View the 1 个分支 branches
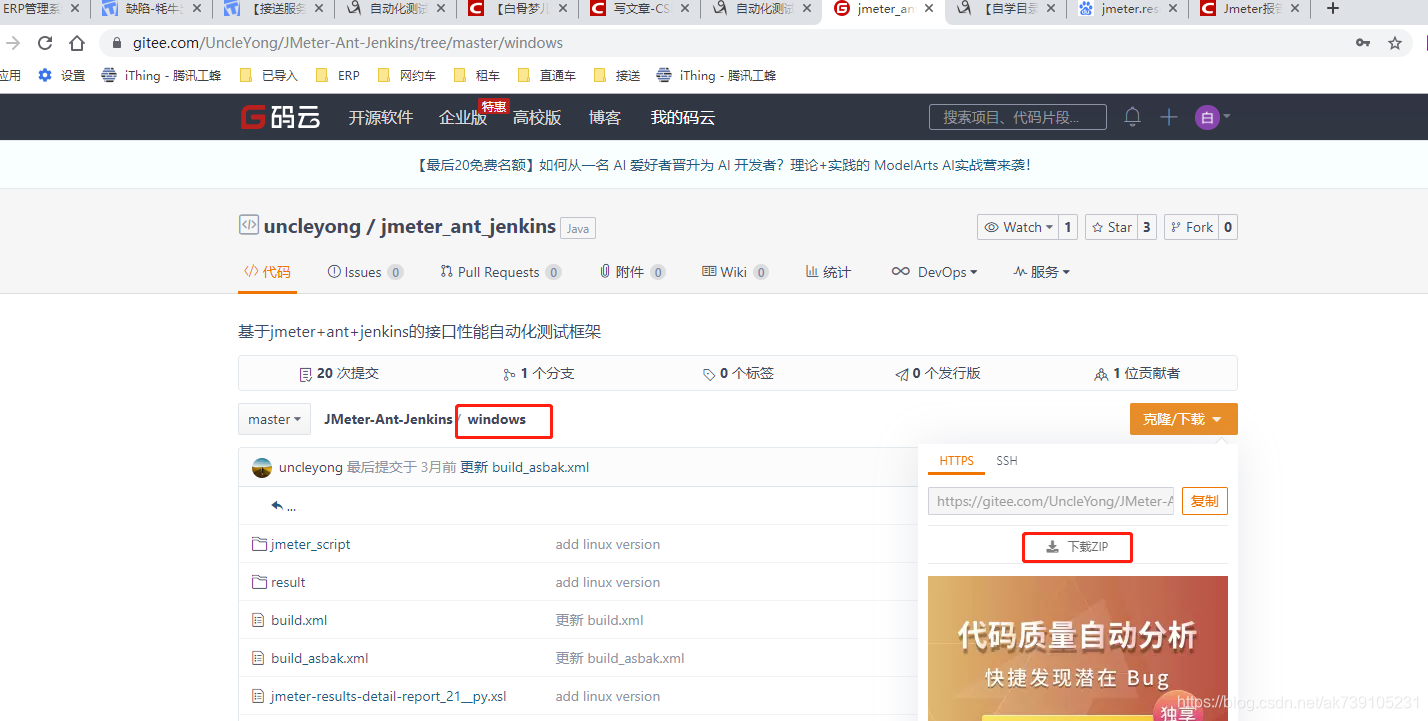The width and height of the screenshot is (1428, 721). [x=539, y=373]
